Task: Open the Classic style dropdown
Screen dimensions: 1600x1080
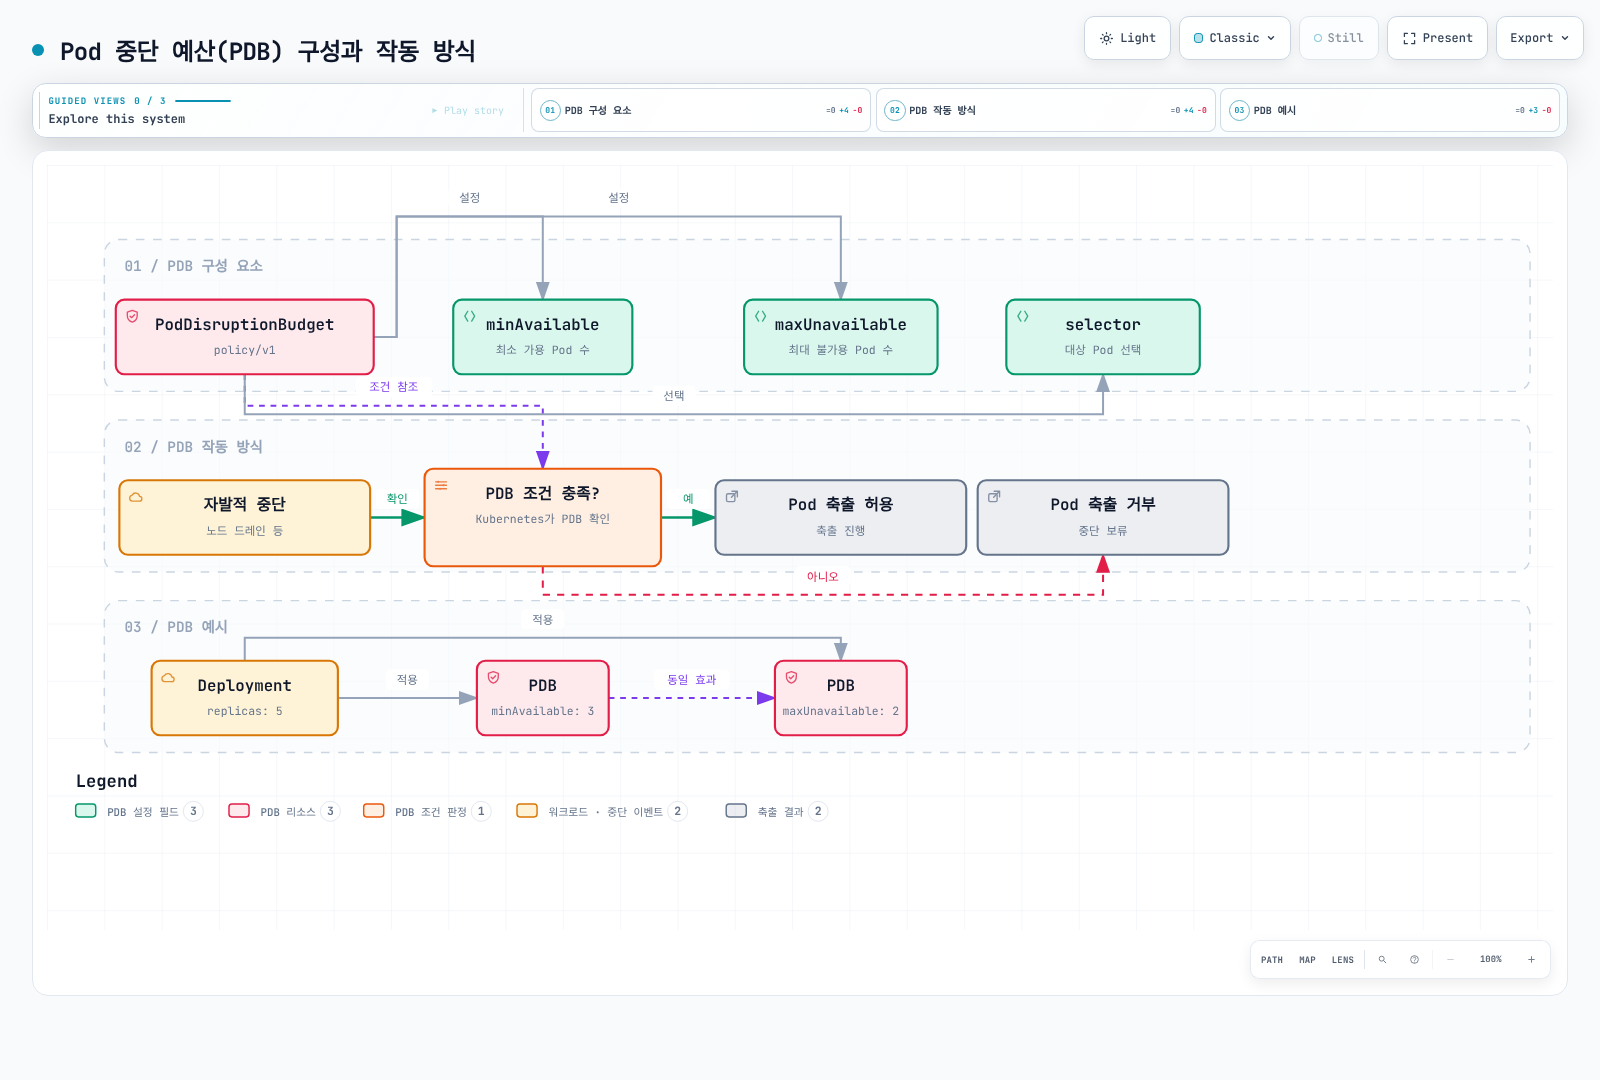Action: (1234, 38)
